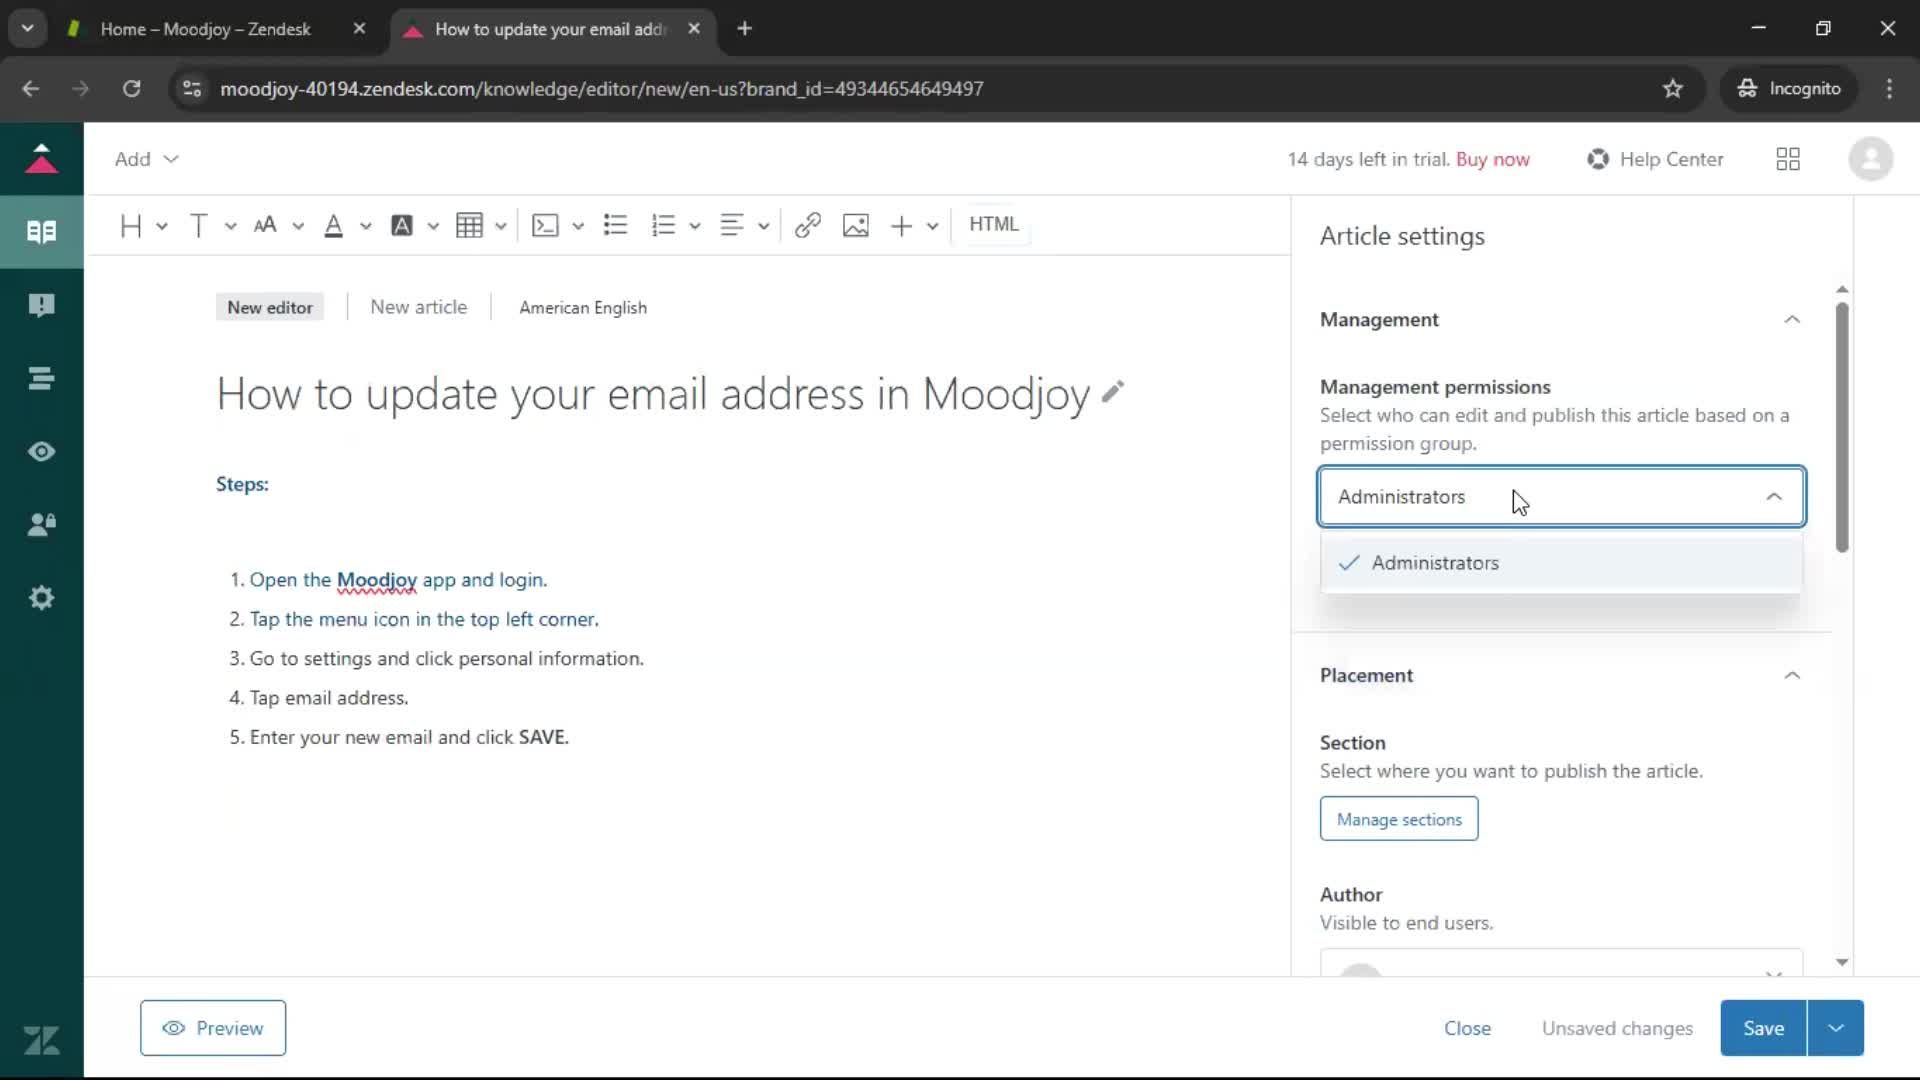
Task: Open the text style dropdown arrow
Action: point(231,227)
